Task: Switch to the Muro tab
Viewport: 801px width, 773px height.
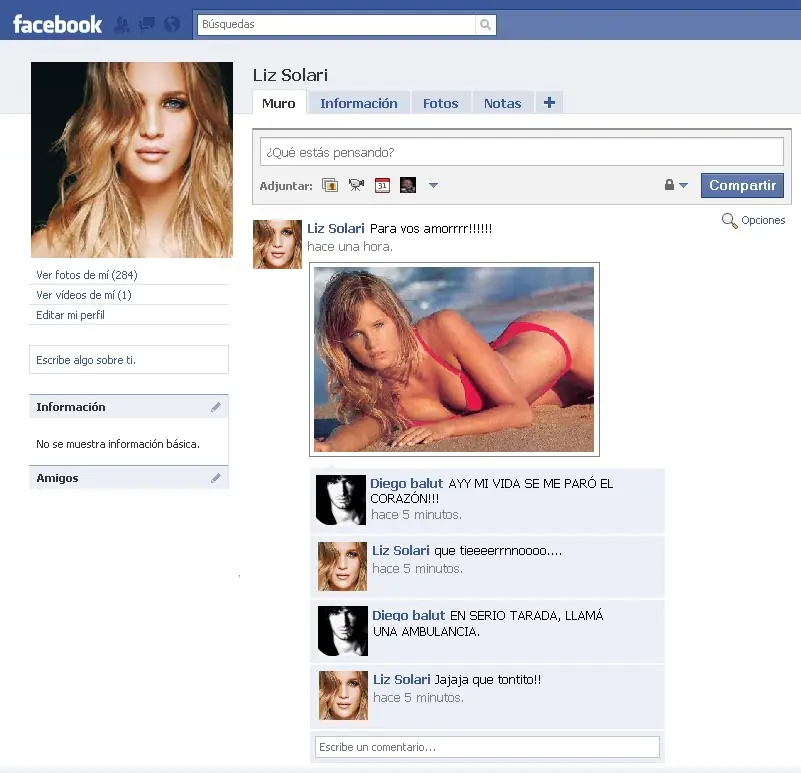Action: point(279,103)
